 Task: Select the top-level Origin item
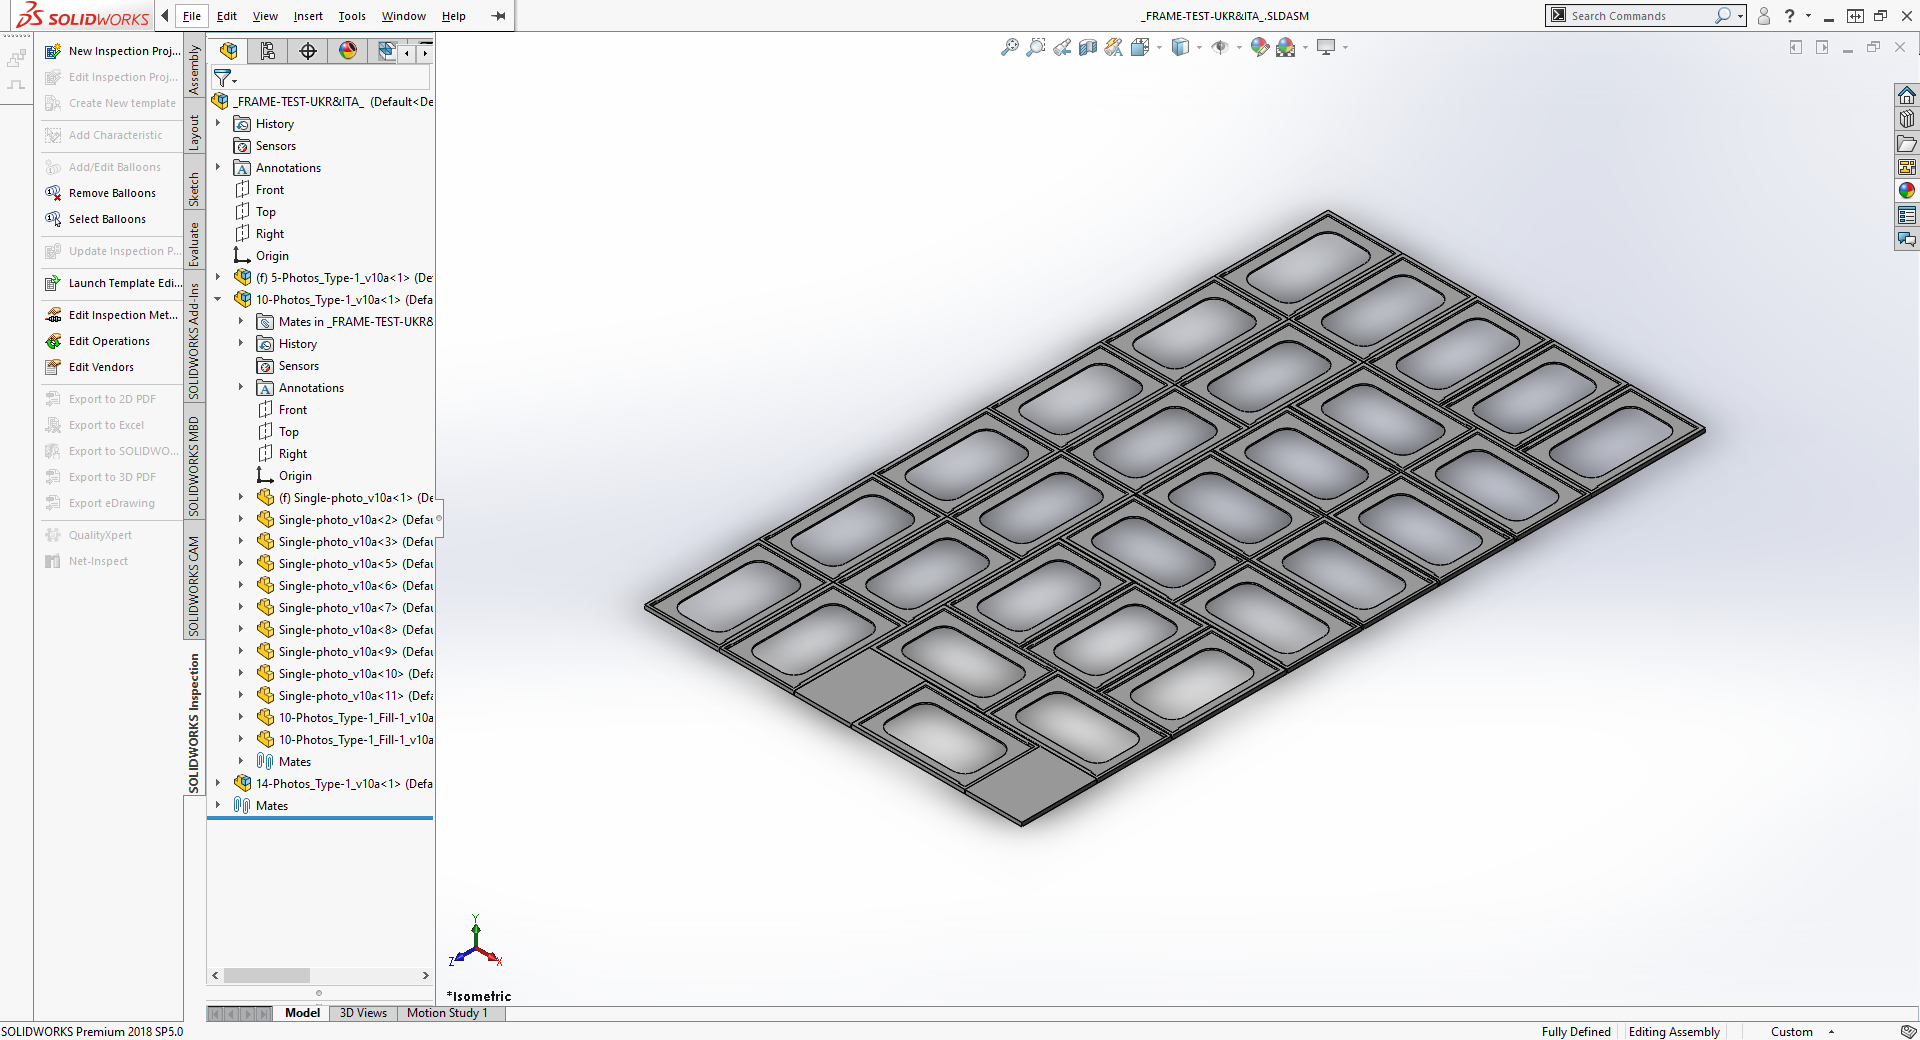(x=262, y=256)
